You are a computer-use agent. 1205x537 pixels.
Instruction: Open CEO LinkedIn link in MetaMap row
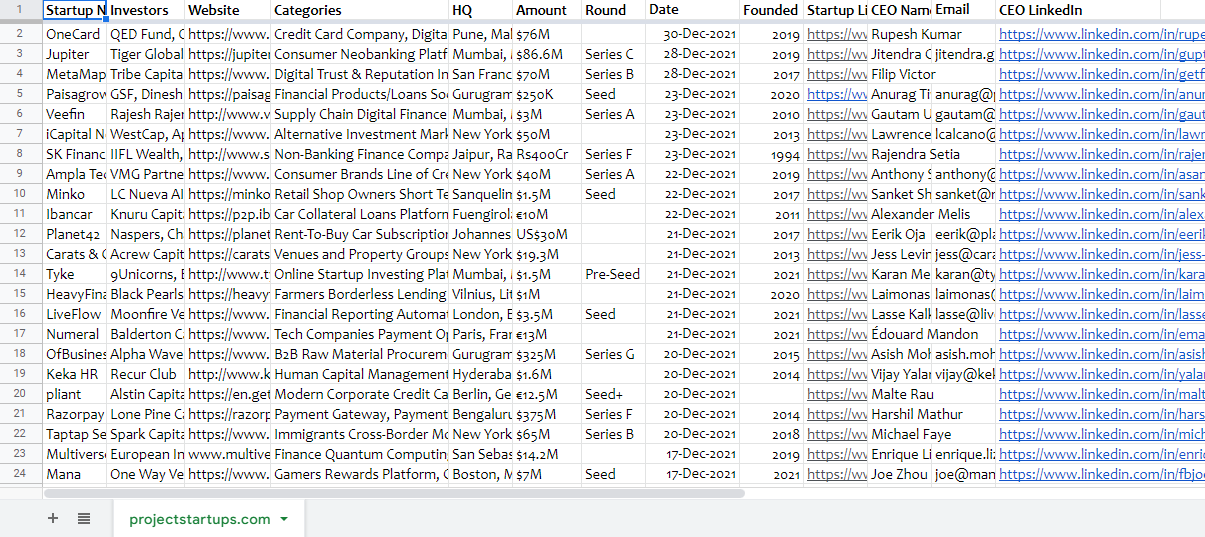coord(1101,74)
